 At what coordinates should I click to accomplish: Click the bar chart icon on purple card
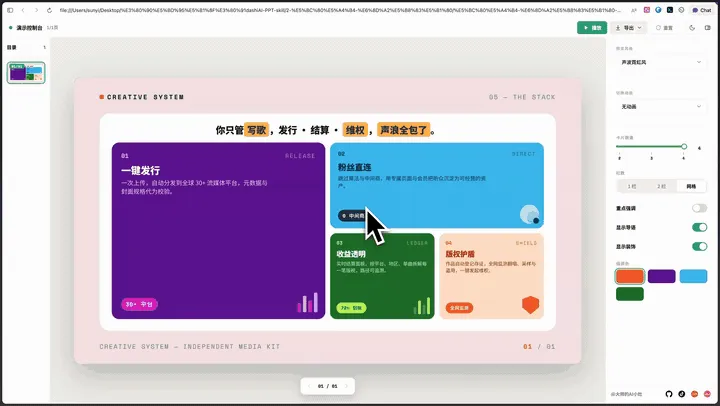[308, 302]
